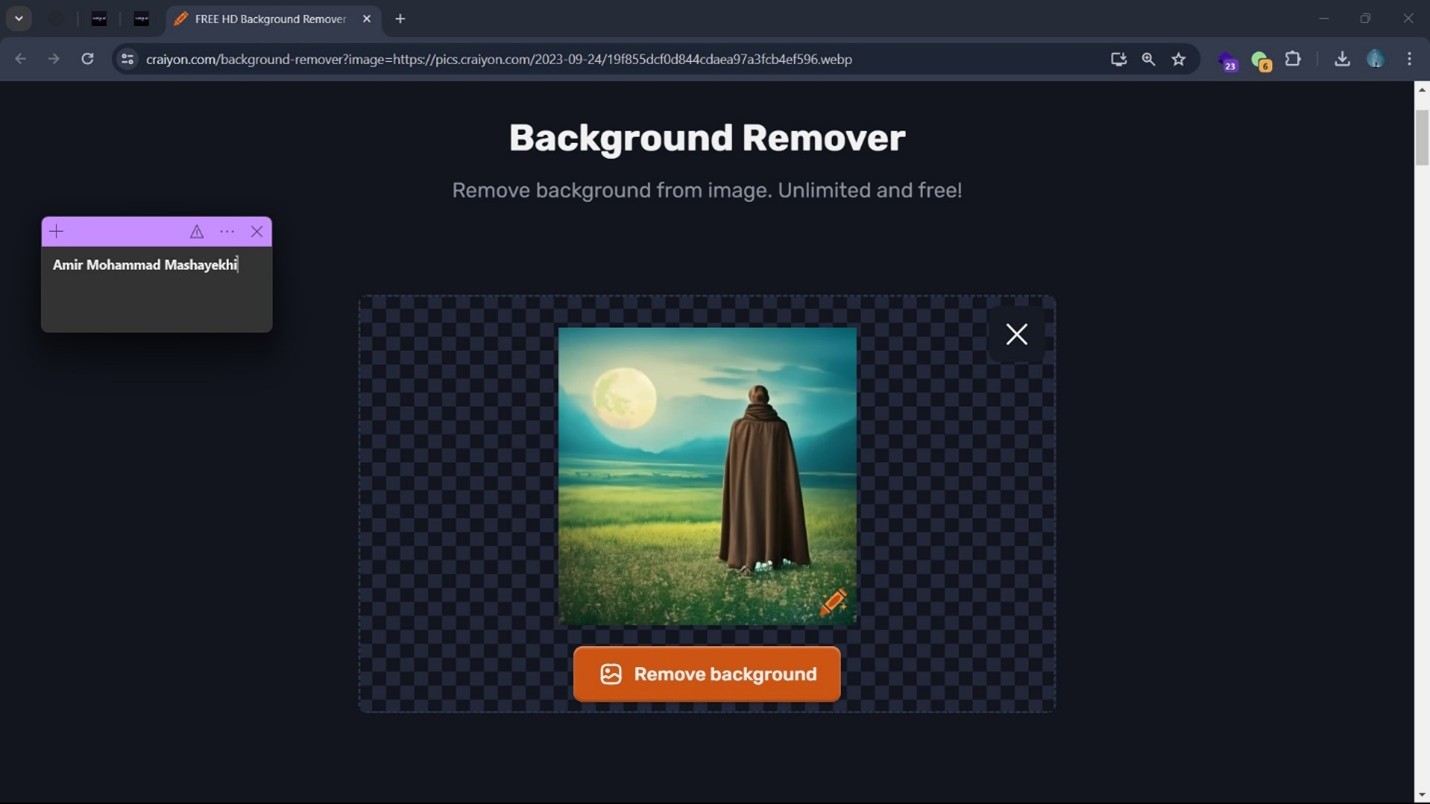Open the Extensions puzzle piece menu
Screen dimensions: 1430x804
(x=1293, y=59)
